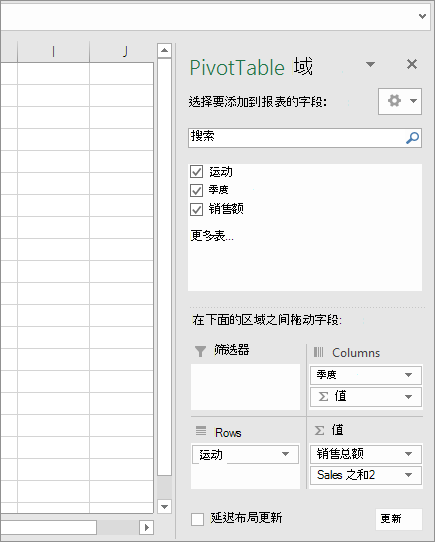435x542 pixels.
Task: Click the vertical scrollbar down arrow
Action: click(164, 507)
